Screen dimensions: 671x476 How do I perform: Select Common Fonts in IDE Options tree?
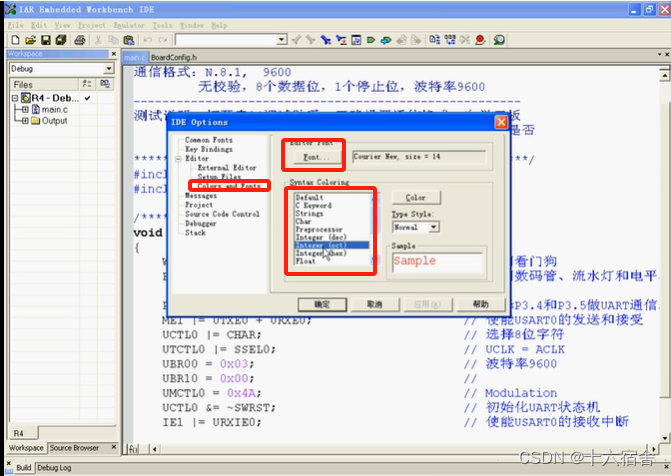tap(209, 140)
